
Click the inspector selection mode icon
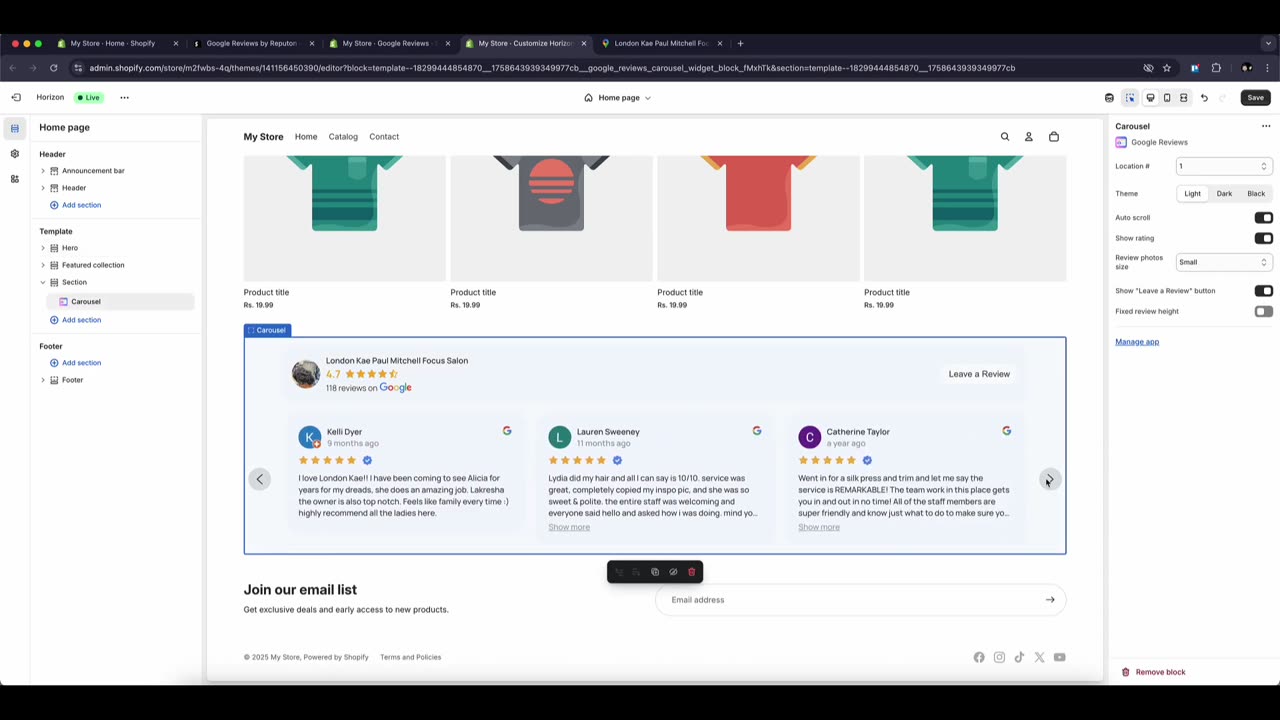(x=1130, y=97)
